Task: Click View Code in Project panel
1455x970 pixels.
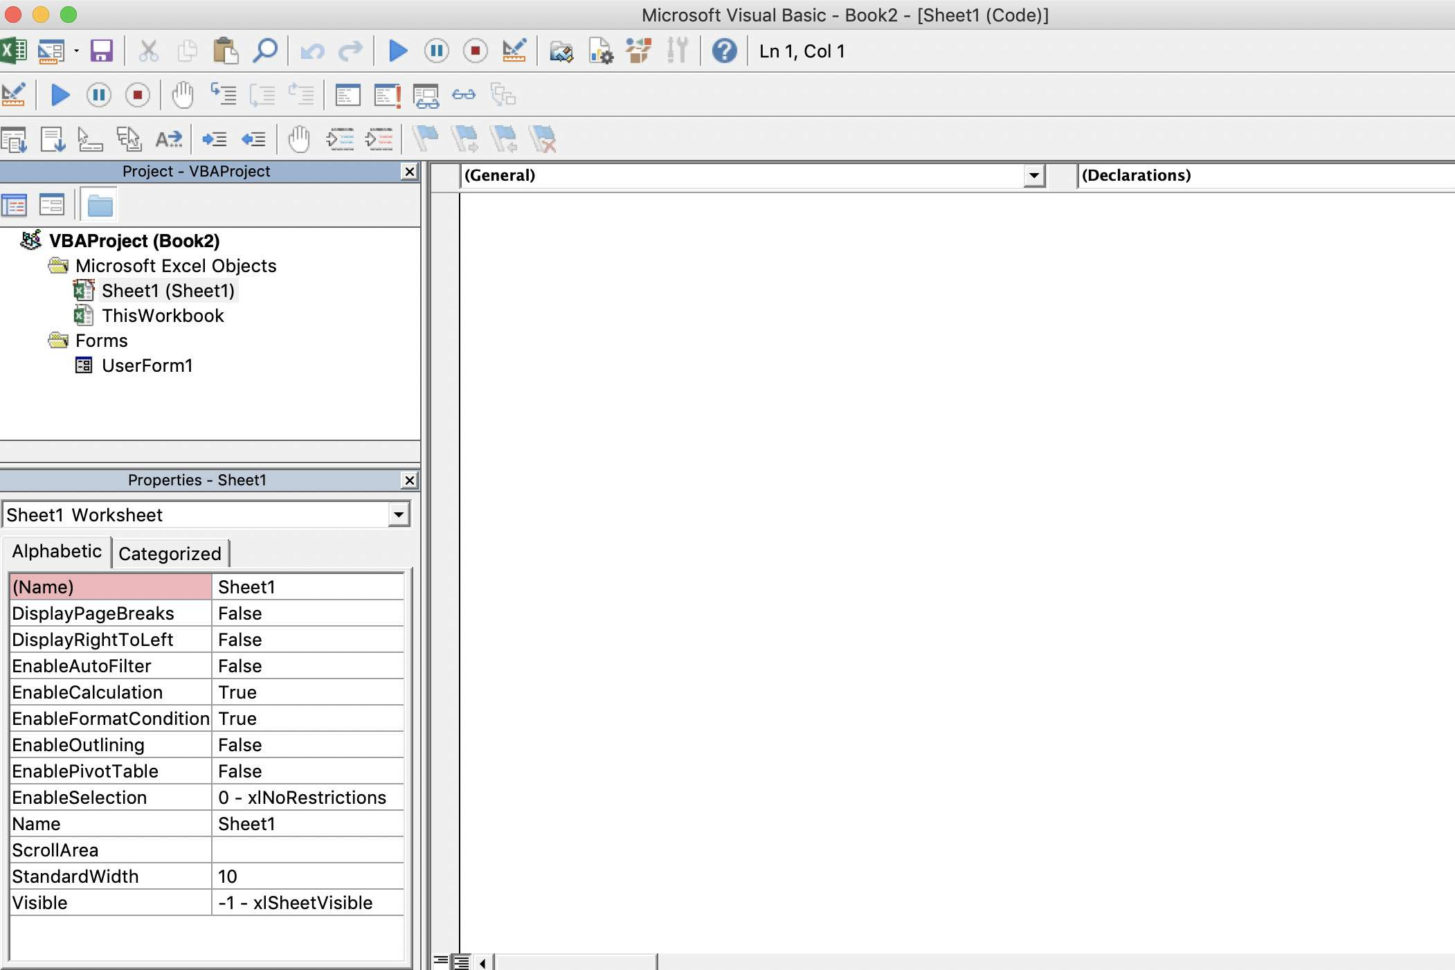Action: [x=14, y=206]
